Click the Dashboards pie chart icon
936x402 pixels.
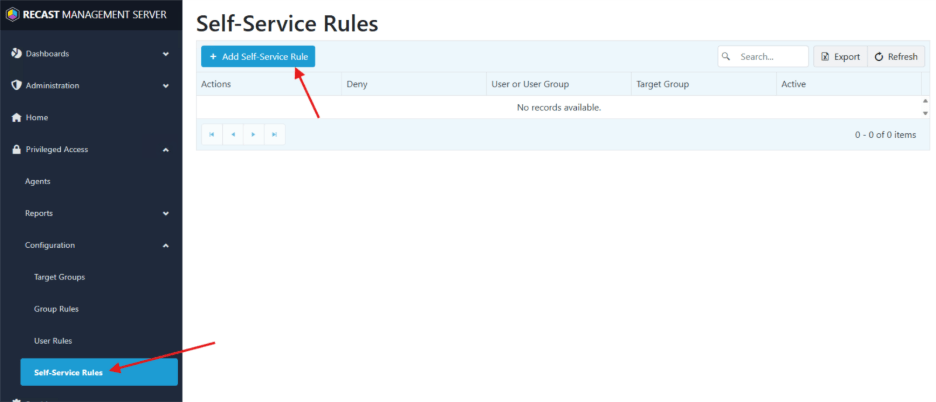coord(17,54)
